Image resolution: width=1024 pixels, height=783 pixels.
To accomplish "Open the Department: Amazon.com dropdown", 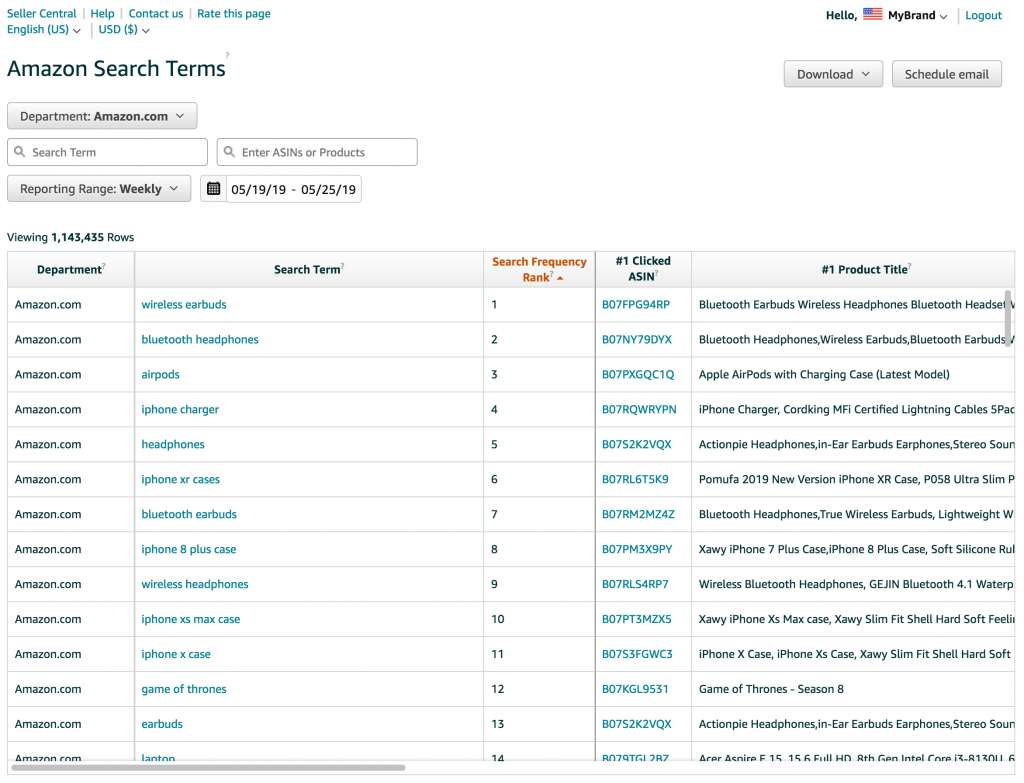I will click(x=102, y=116).
